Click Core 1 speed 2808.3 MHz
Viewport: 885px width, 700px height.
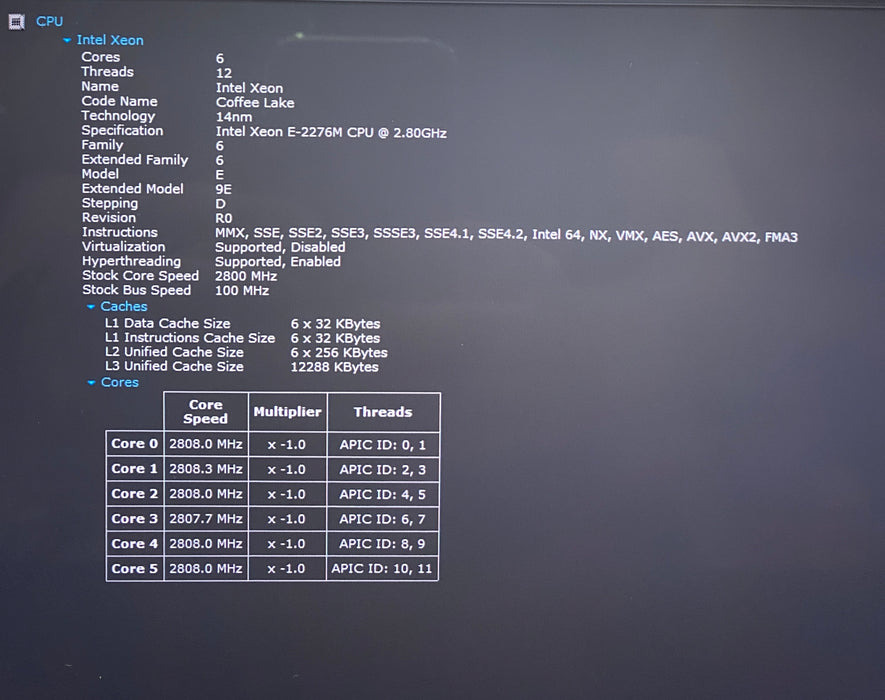point(206,469)
